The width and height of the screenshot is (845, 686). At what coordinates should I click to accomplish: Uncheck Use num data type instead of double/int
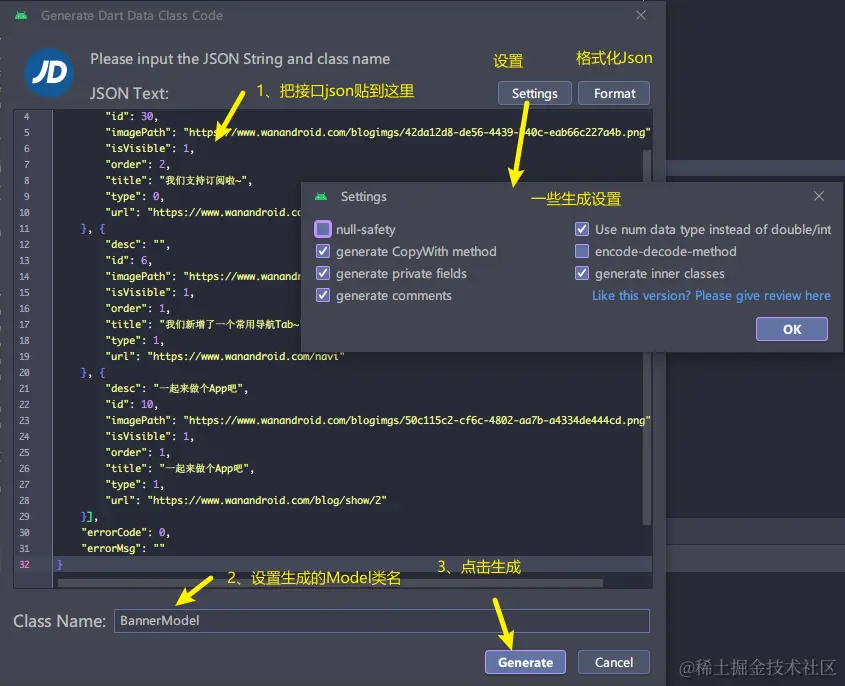point(581,229)
